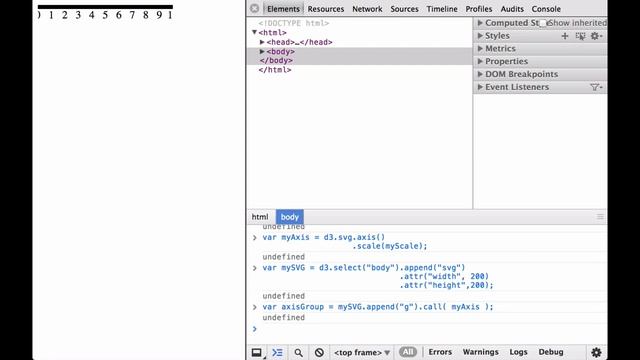Add a new style rule with plus icon
Image resolution: width=640 pixels, height=360 pixels.
(565, 36)
